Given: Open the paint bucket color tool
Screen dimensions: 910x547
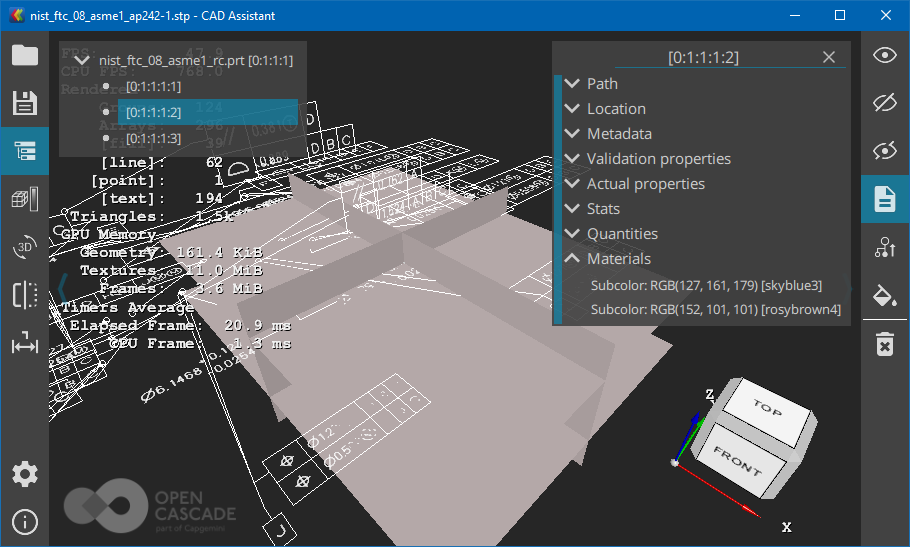Looking at the screenshot, I should (x=885, y=295).
